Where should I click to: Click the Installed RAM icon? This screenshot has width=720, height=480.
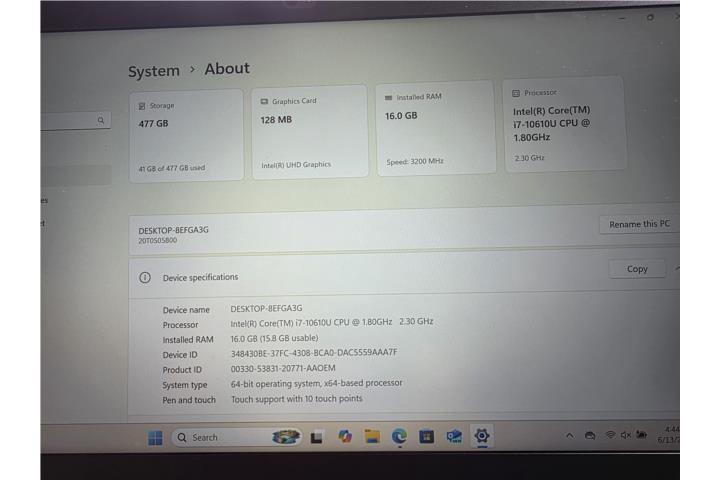pos(388,98)
